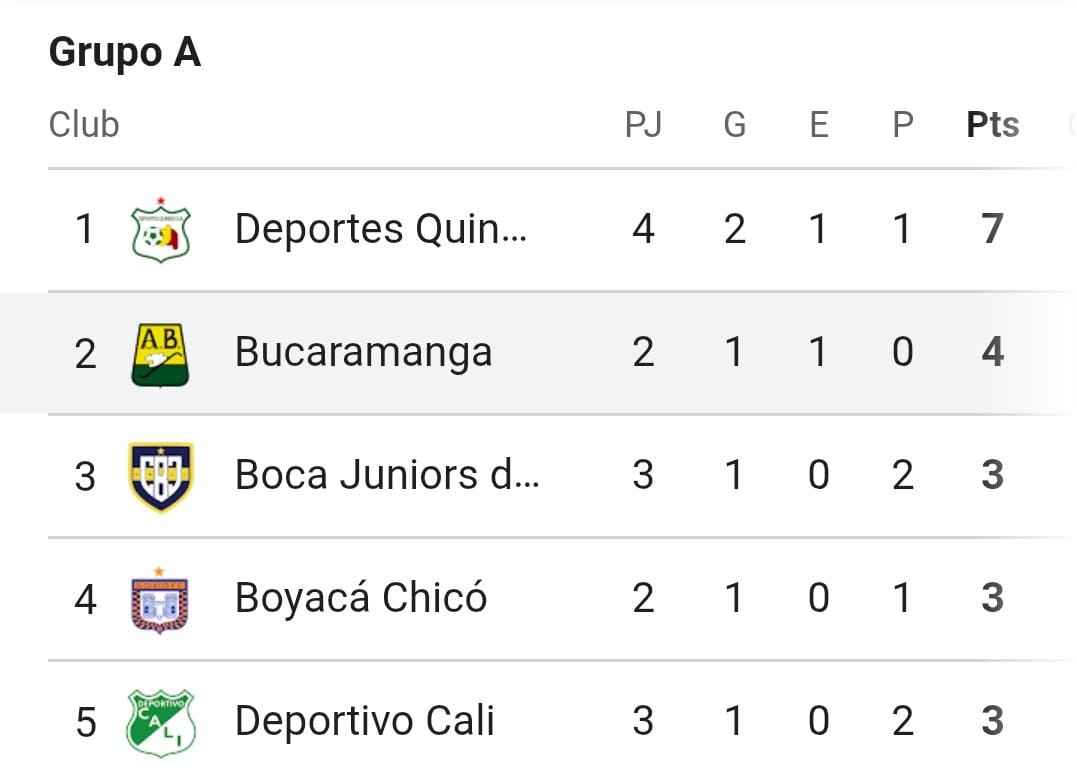Screen dimensions: 1077x781
Task: Click the G wins column header
Action: click(x=734, y=125)
